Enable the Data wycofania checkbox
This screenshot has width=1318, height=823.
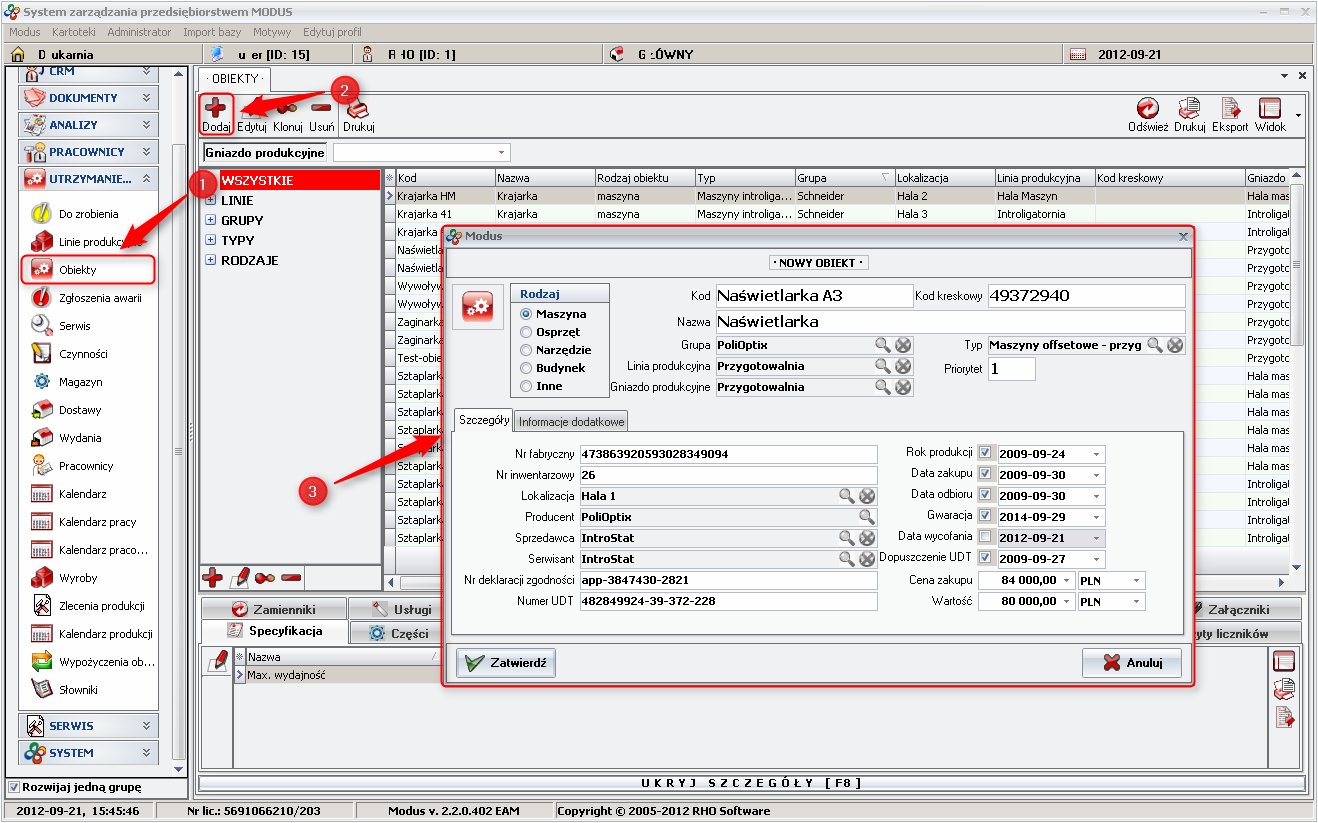pyautogui.click(x=986, y=537)
